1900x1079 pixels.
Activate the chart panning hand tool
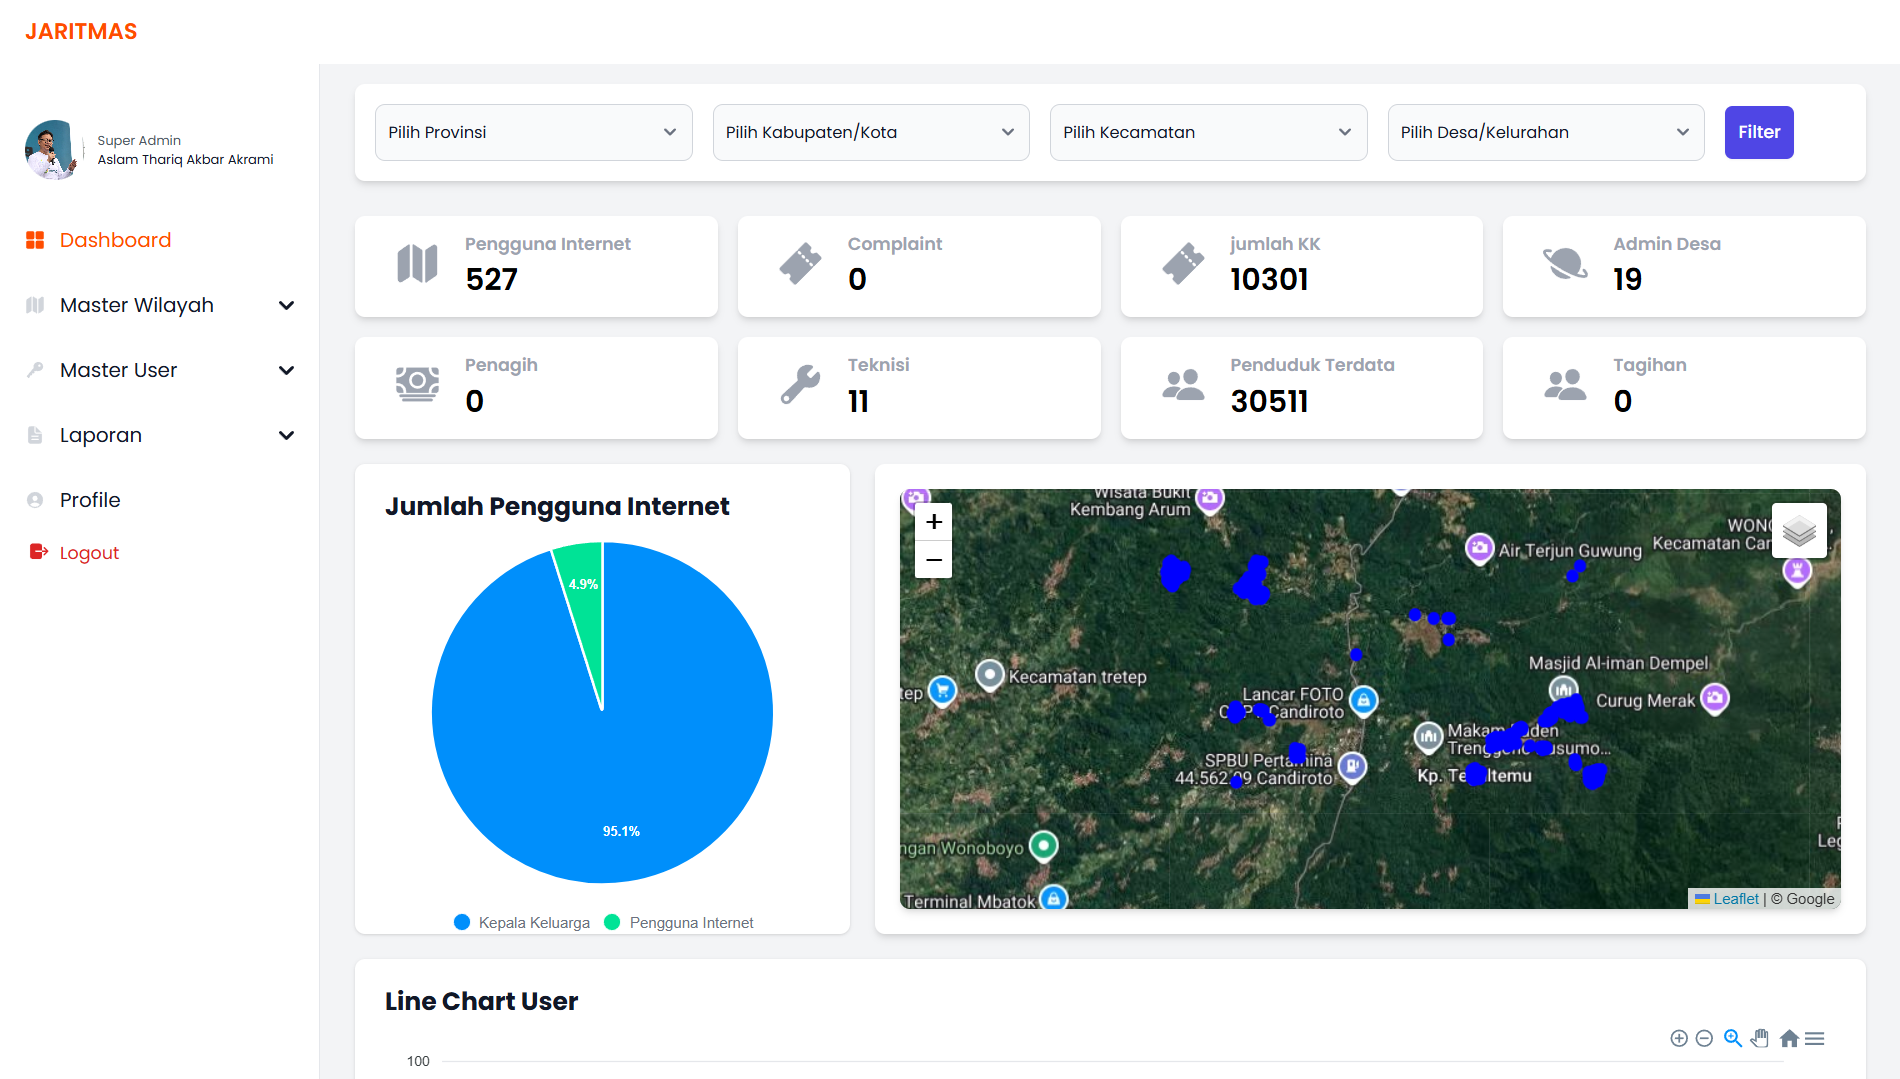[x=1760, y=1039]
